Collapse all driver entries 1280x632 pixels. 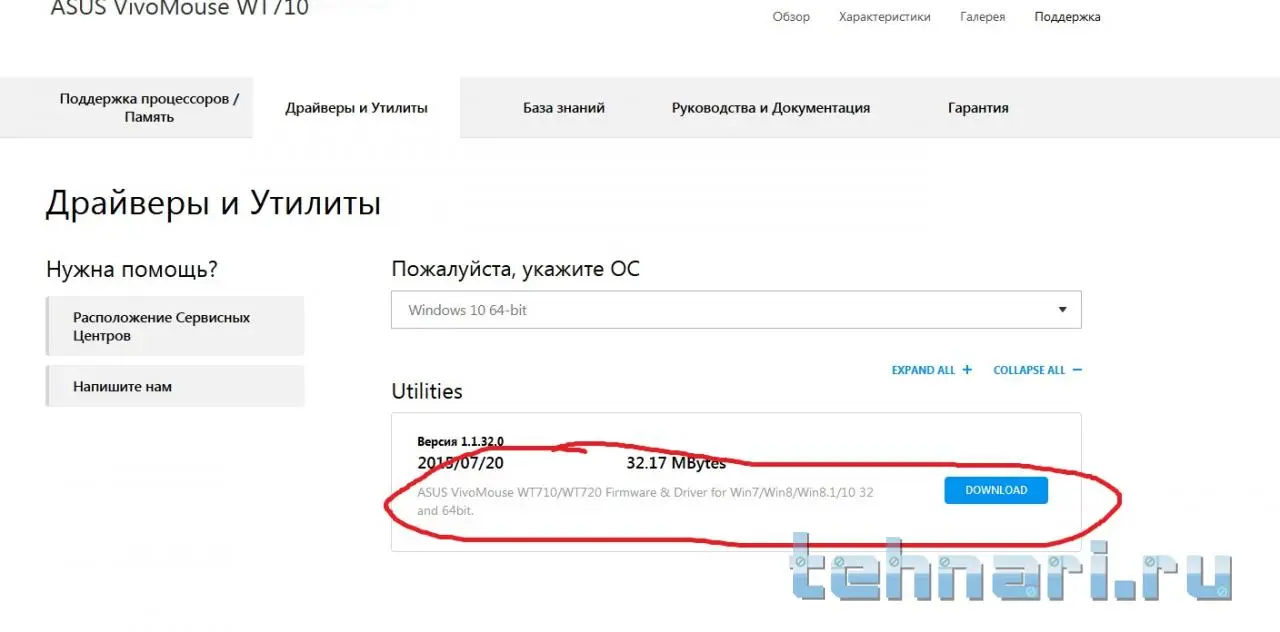coord(1037,370)
